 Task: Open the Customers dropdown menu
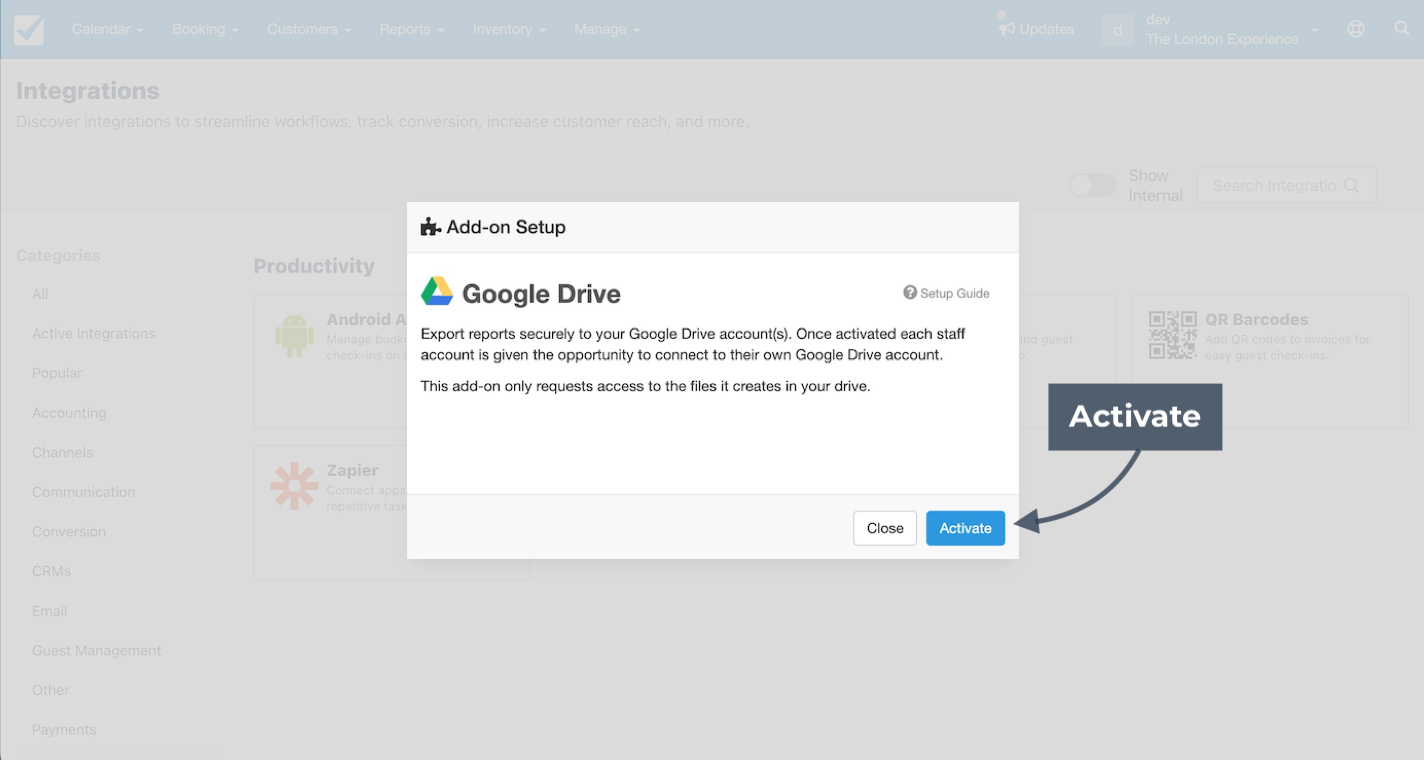click(309, 30)
